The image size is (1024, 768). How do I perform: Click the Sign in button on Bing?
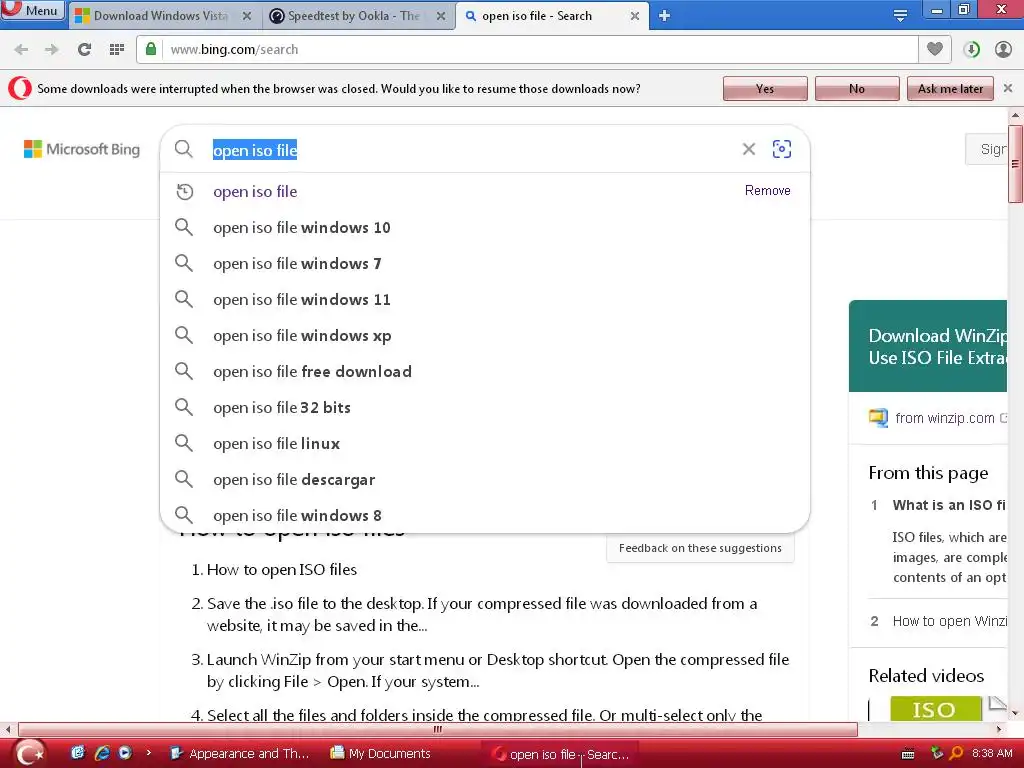tap(987, 150)
